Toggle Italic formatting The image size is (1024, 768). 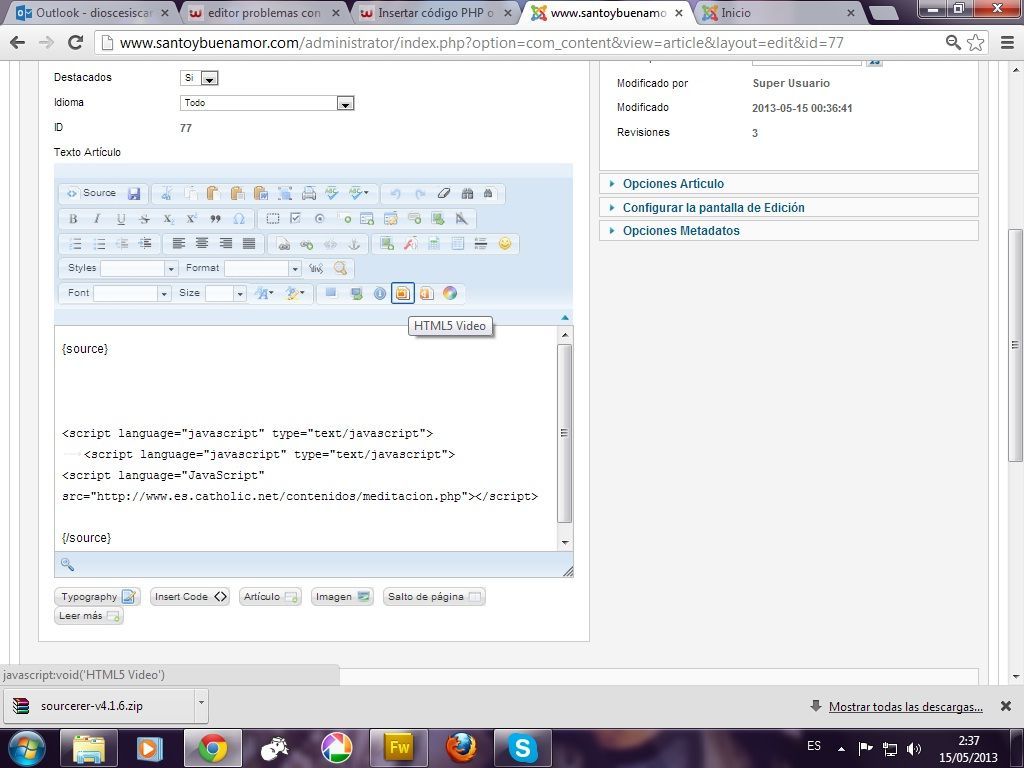pyautogui.click(x=97, y=219)
